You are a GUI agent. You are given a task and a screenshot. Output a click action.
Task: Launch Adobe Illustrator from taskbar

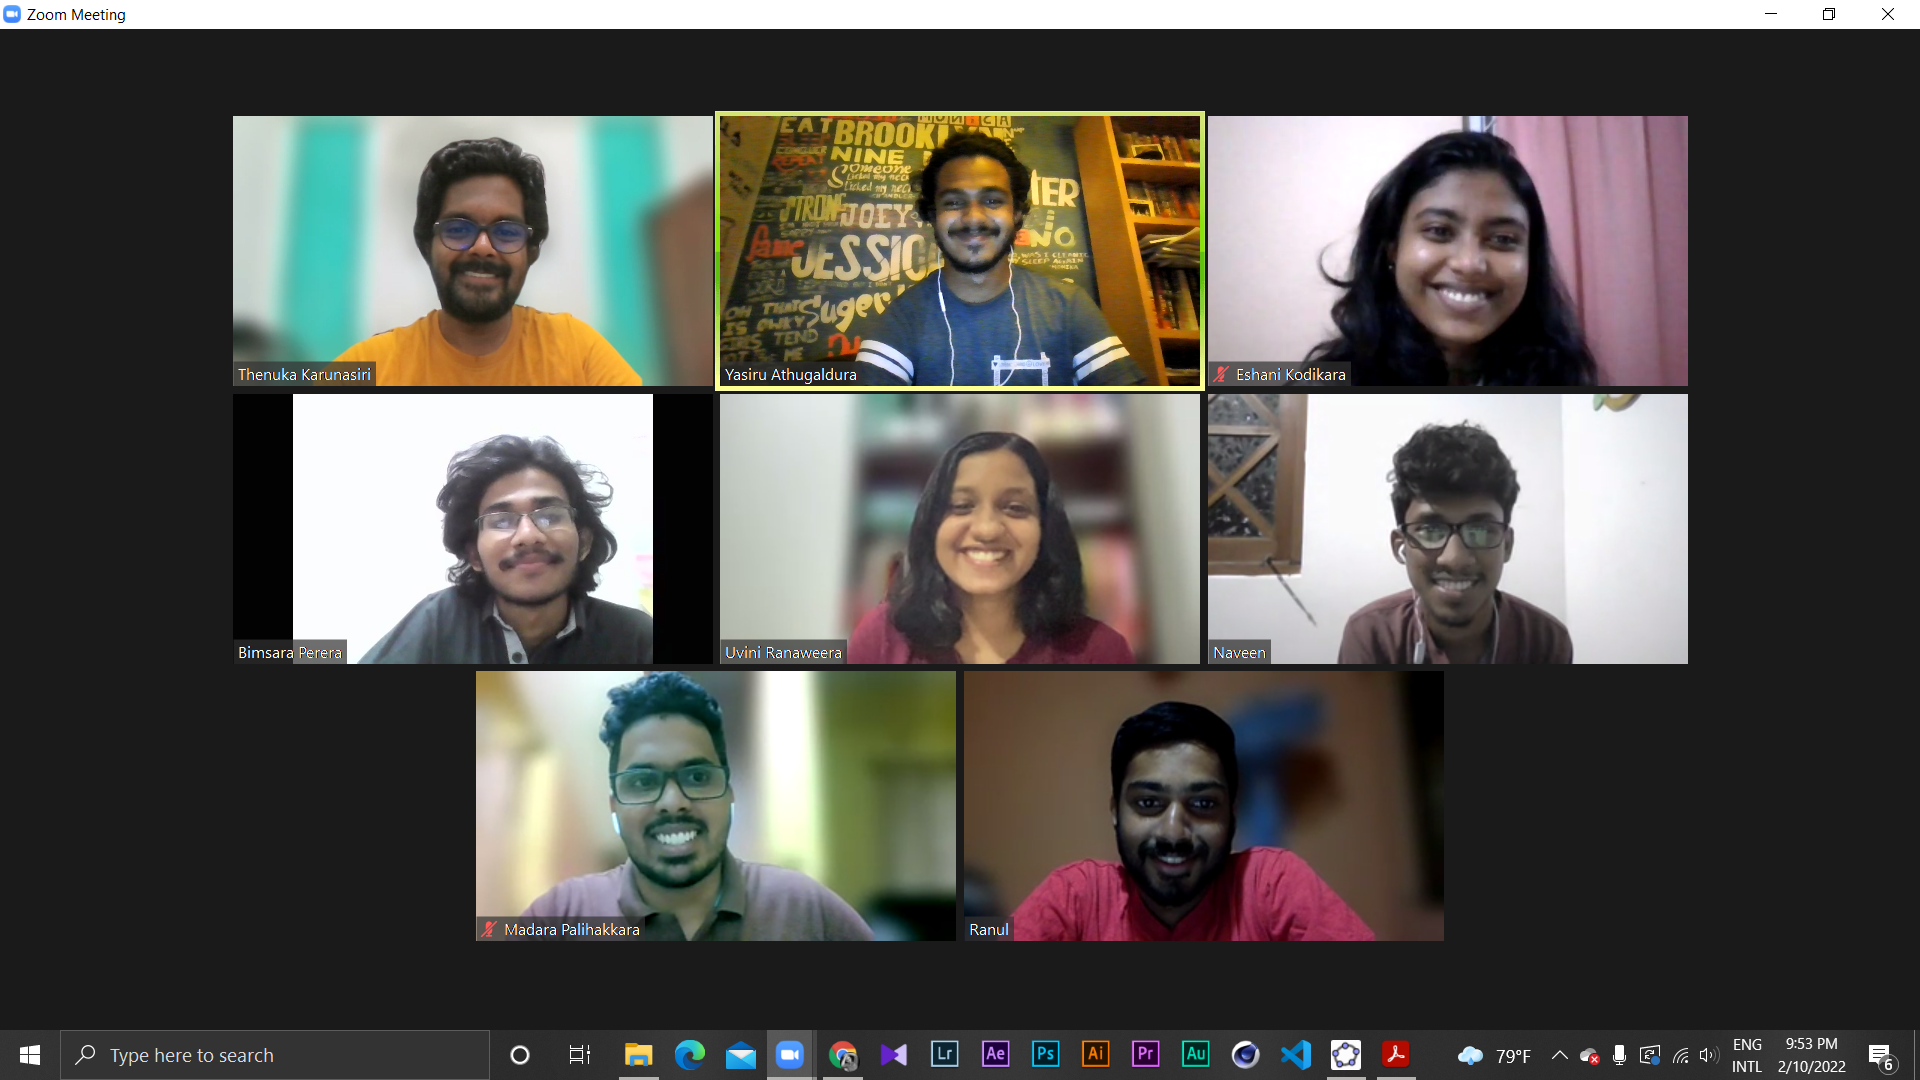pos(1095,1054)
